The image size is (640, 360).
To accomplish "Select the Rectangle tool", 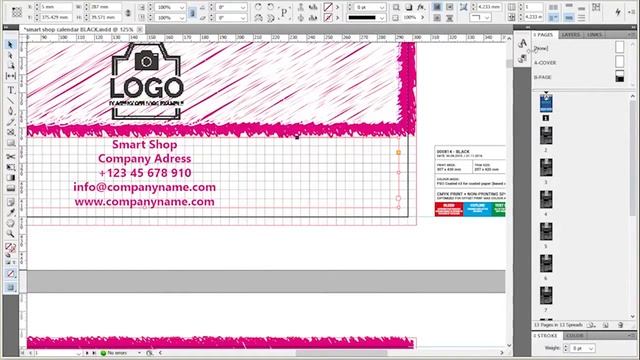I will (x=11, y=143).
